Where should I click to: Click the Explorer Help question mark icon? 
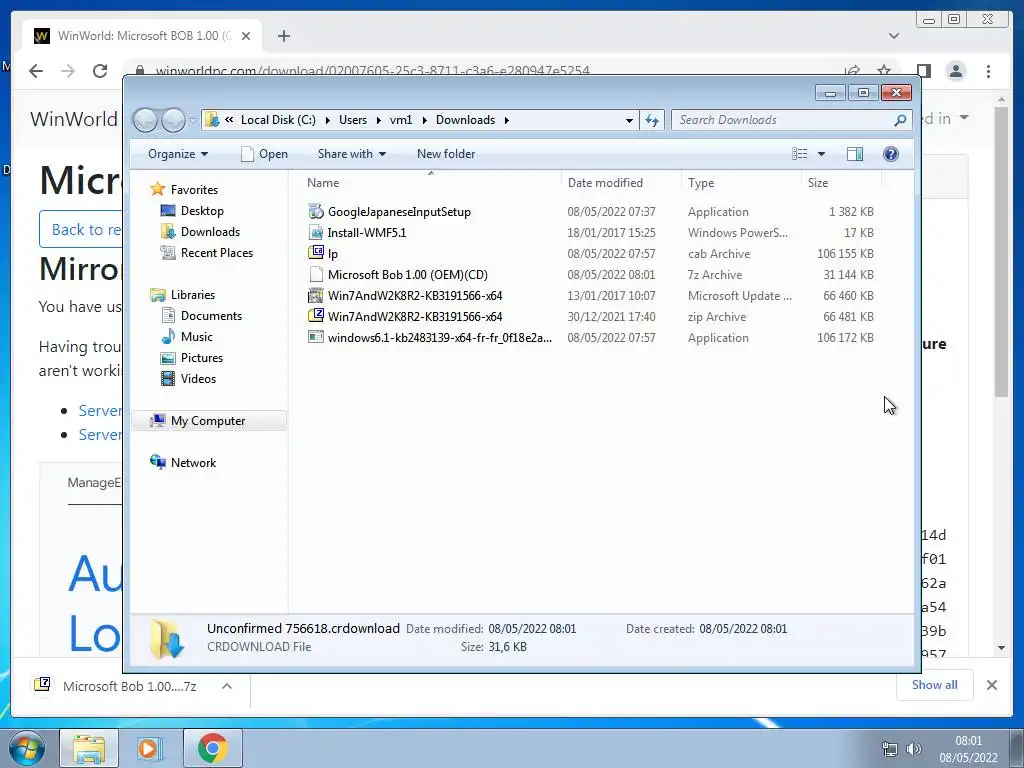891,153
